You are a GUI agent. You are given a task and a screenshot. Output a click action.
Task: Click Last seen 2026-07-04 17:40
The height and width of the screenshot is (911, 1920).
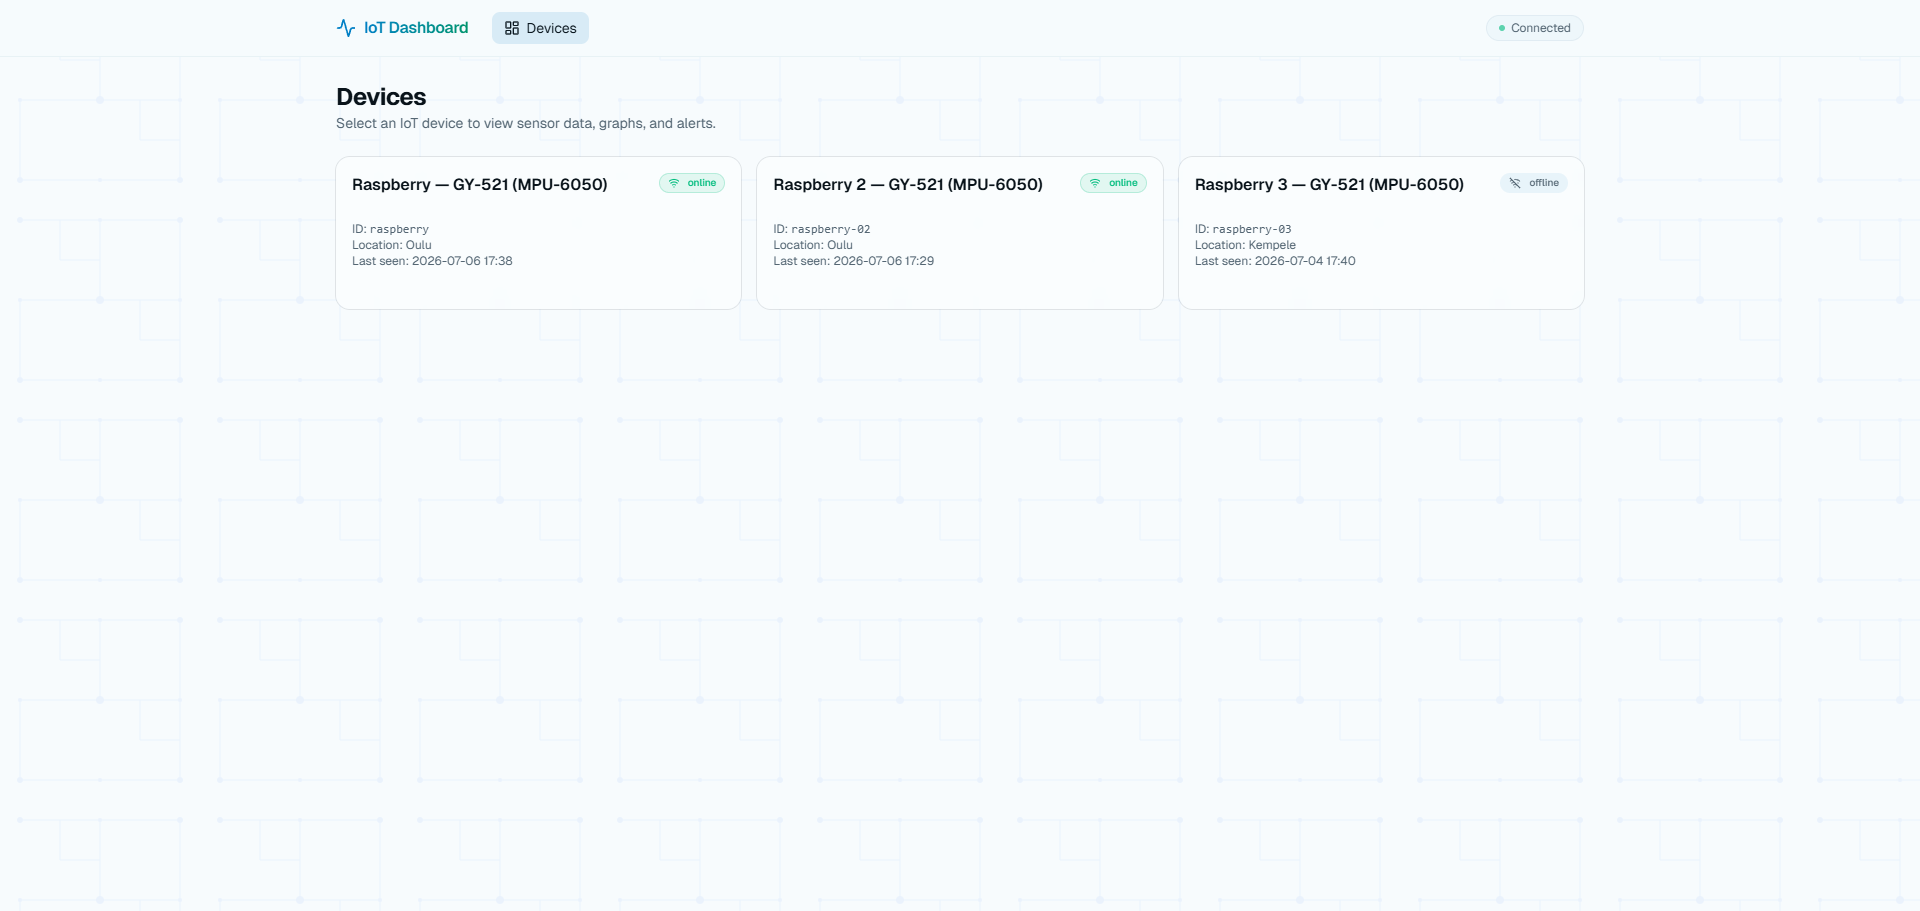click(1275, 261)
